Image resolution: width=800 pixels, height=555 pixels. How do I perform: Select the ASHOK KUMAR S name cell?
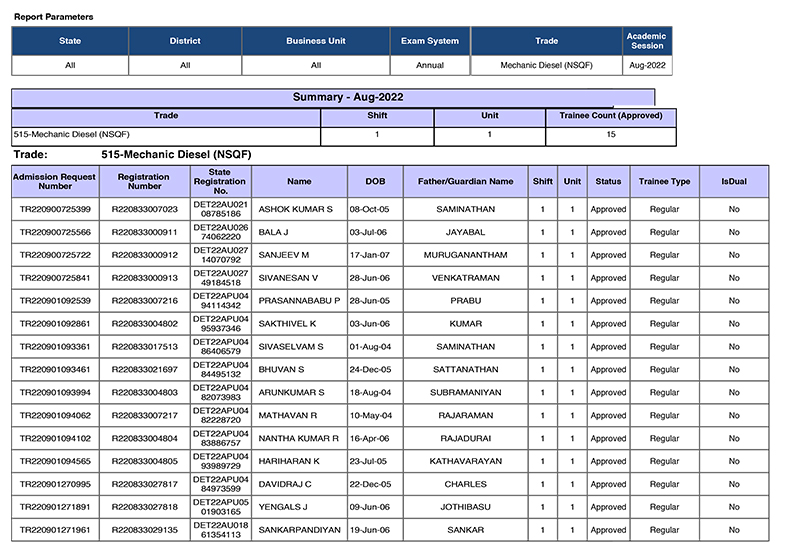pyautogui.click(x=298, y=210)
